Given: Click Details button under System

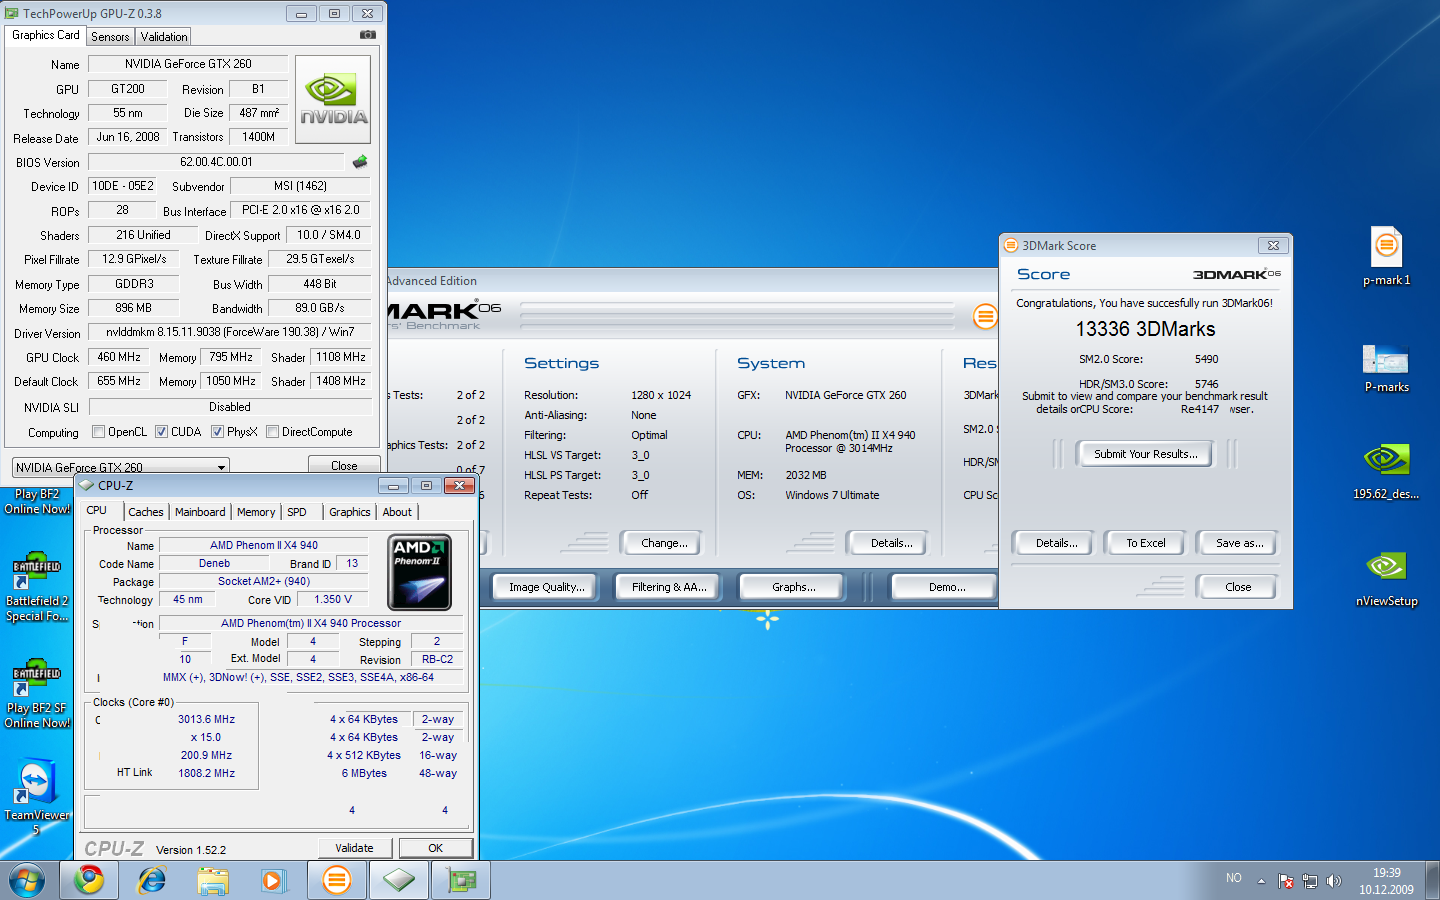Looking at the screenshot, I should (891, 543).
